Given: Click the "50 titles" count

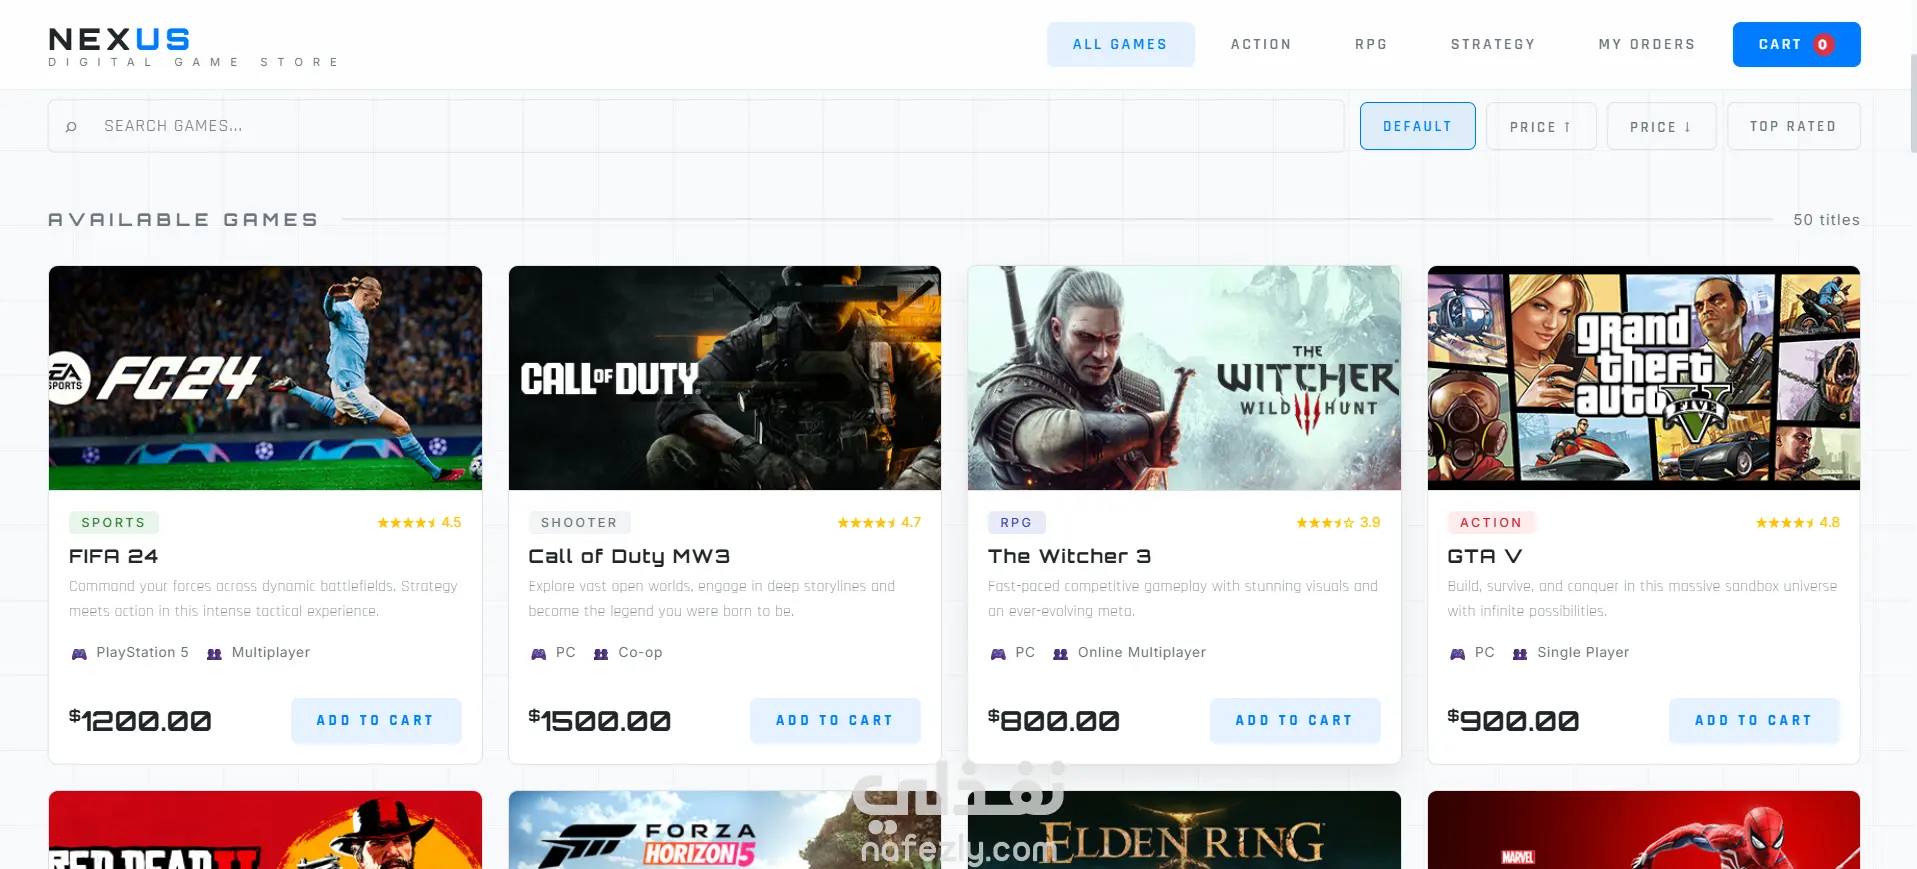Looking at the screenshot, I should 1826,220.
